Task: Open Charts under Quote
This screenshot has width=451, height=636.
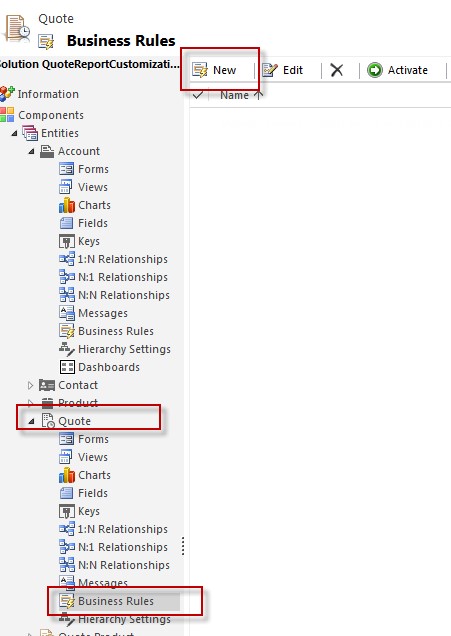Action: point(85,475)
